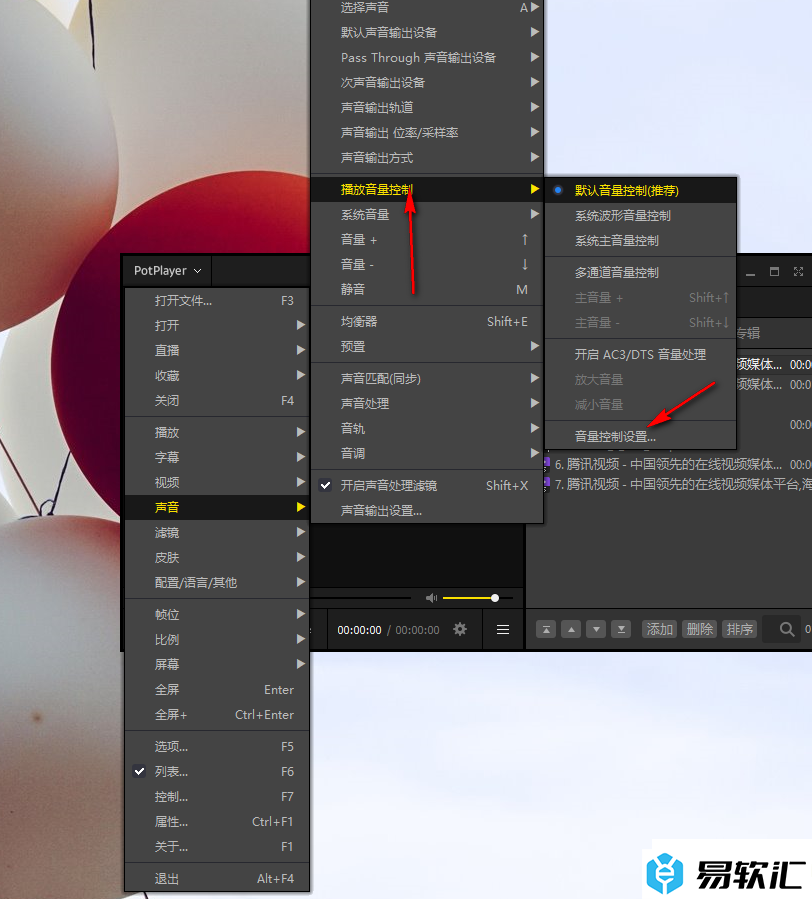Open 属性... menu entry
Image resolution: width=812 pixels, height=899 pixels.
[217, 822]
